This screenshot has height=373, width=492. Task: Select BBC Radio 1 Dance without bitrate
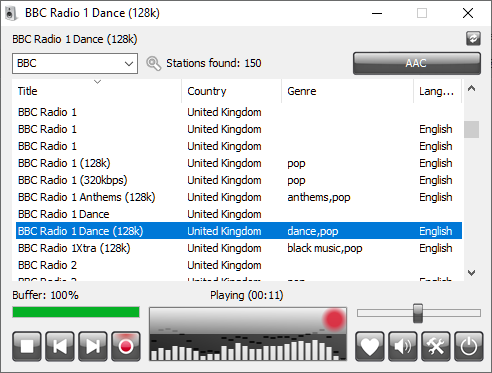click(x=239, y=214)
